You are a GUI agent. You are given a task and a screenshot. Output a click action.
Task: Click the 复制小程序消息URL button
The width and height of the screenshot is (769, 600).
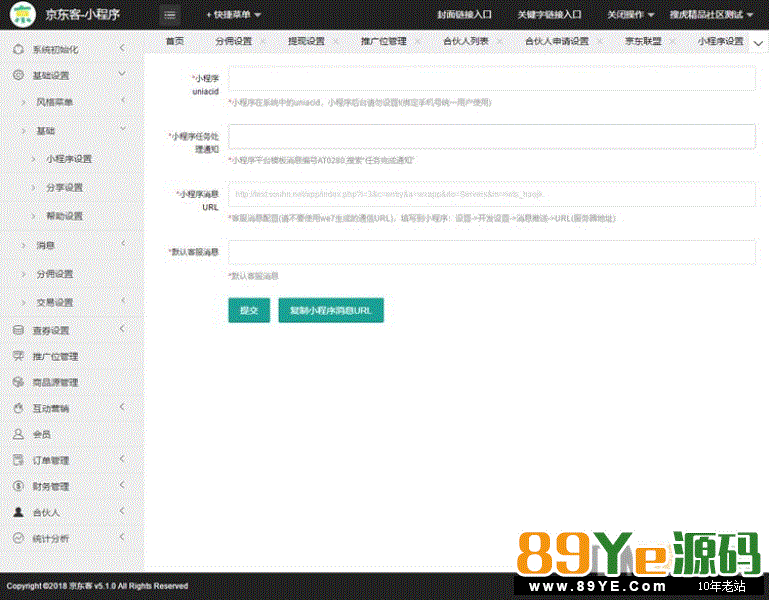pos(331,311)
